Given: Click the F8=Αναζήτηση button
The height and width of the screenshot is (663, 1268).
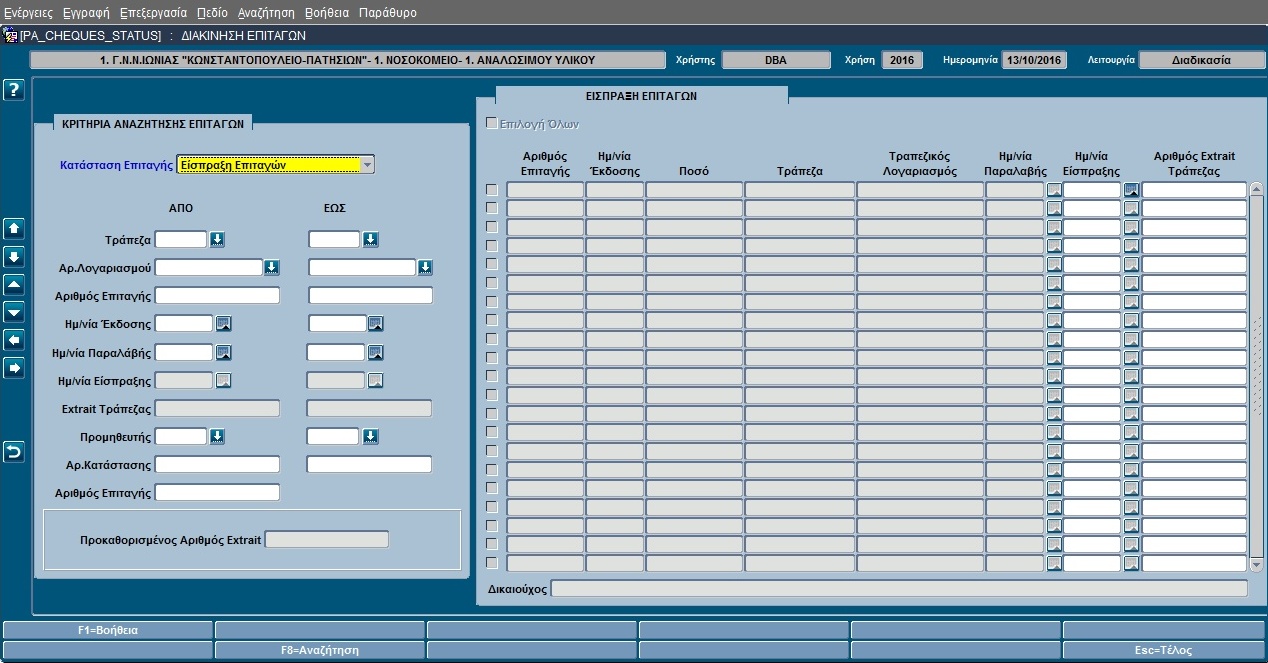Looking at the screenshot, I should [x=320, y=650].
